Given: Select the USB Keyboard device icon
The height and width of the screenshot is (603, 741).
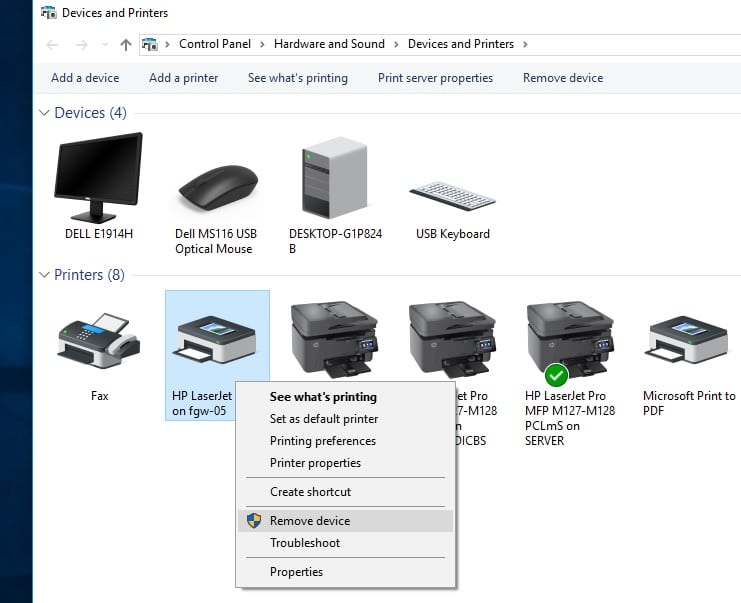Looking at the screenshot, I should (452, 195).
